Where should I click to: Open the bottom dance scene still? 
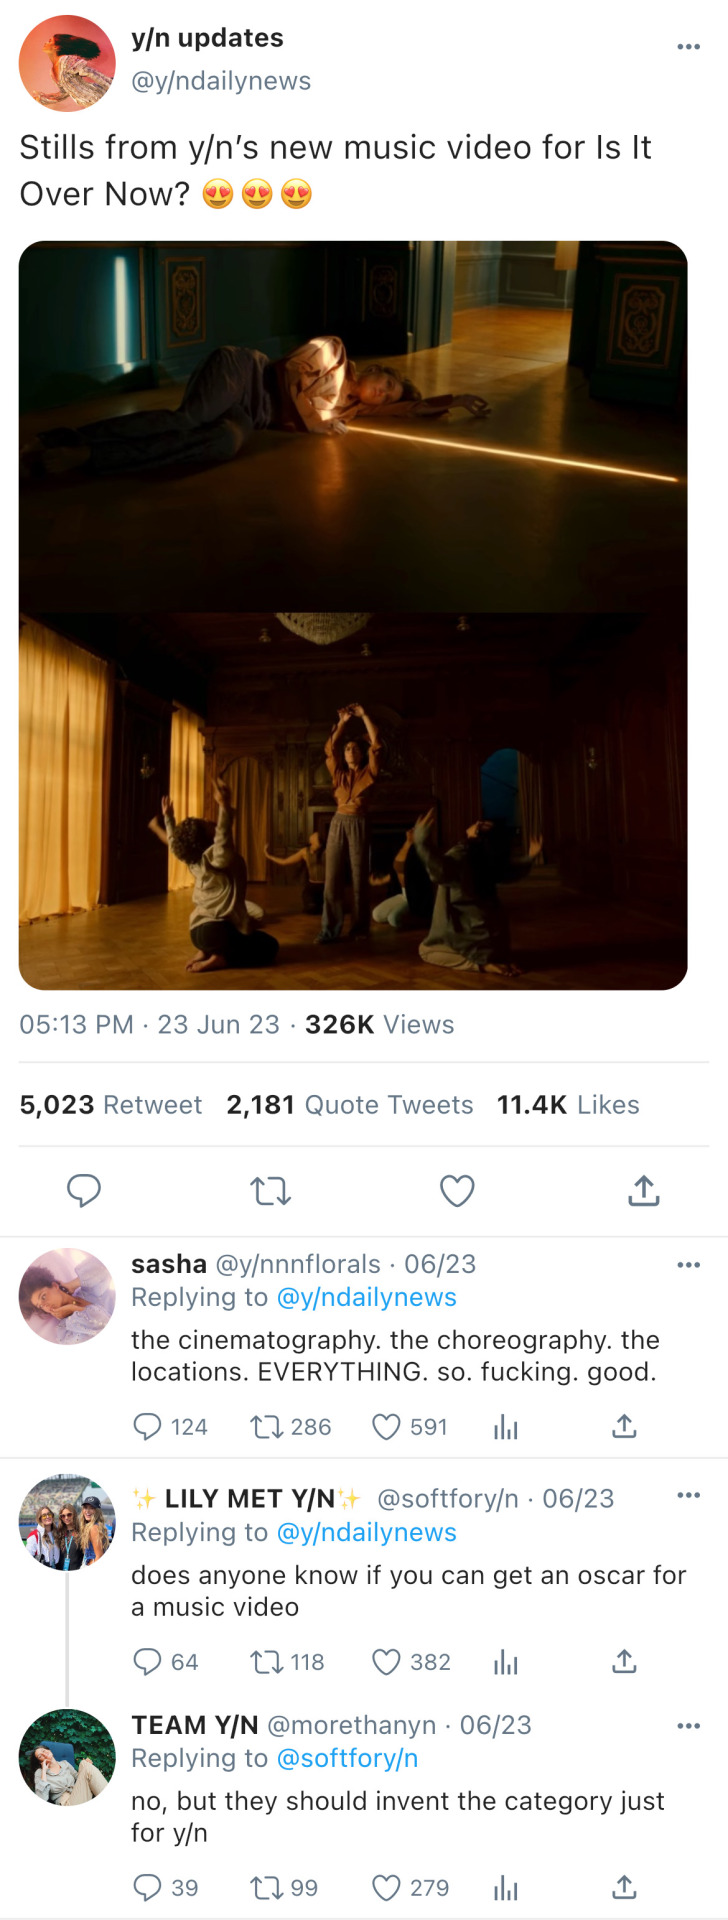pos(353,801)
